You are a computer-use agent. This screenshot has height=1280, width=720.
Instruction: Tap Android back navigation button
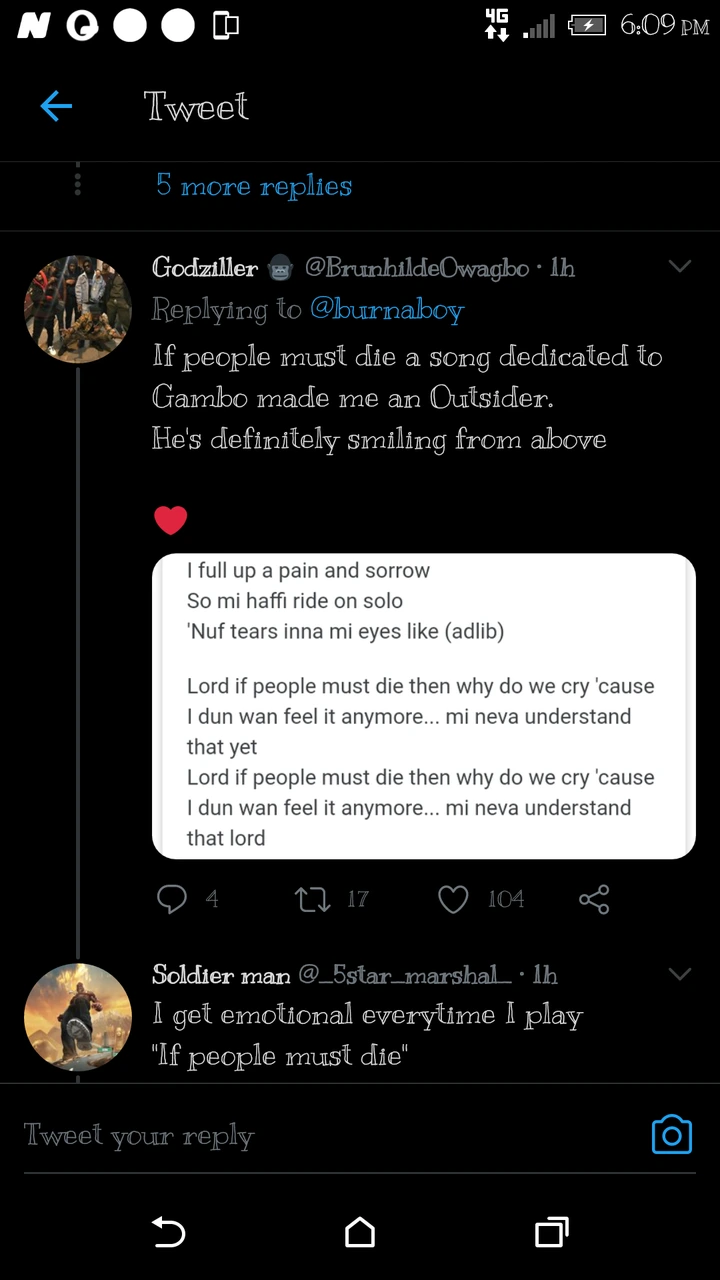click(168, 1232)
